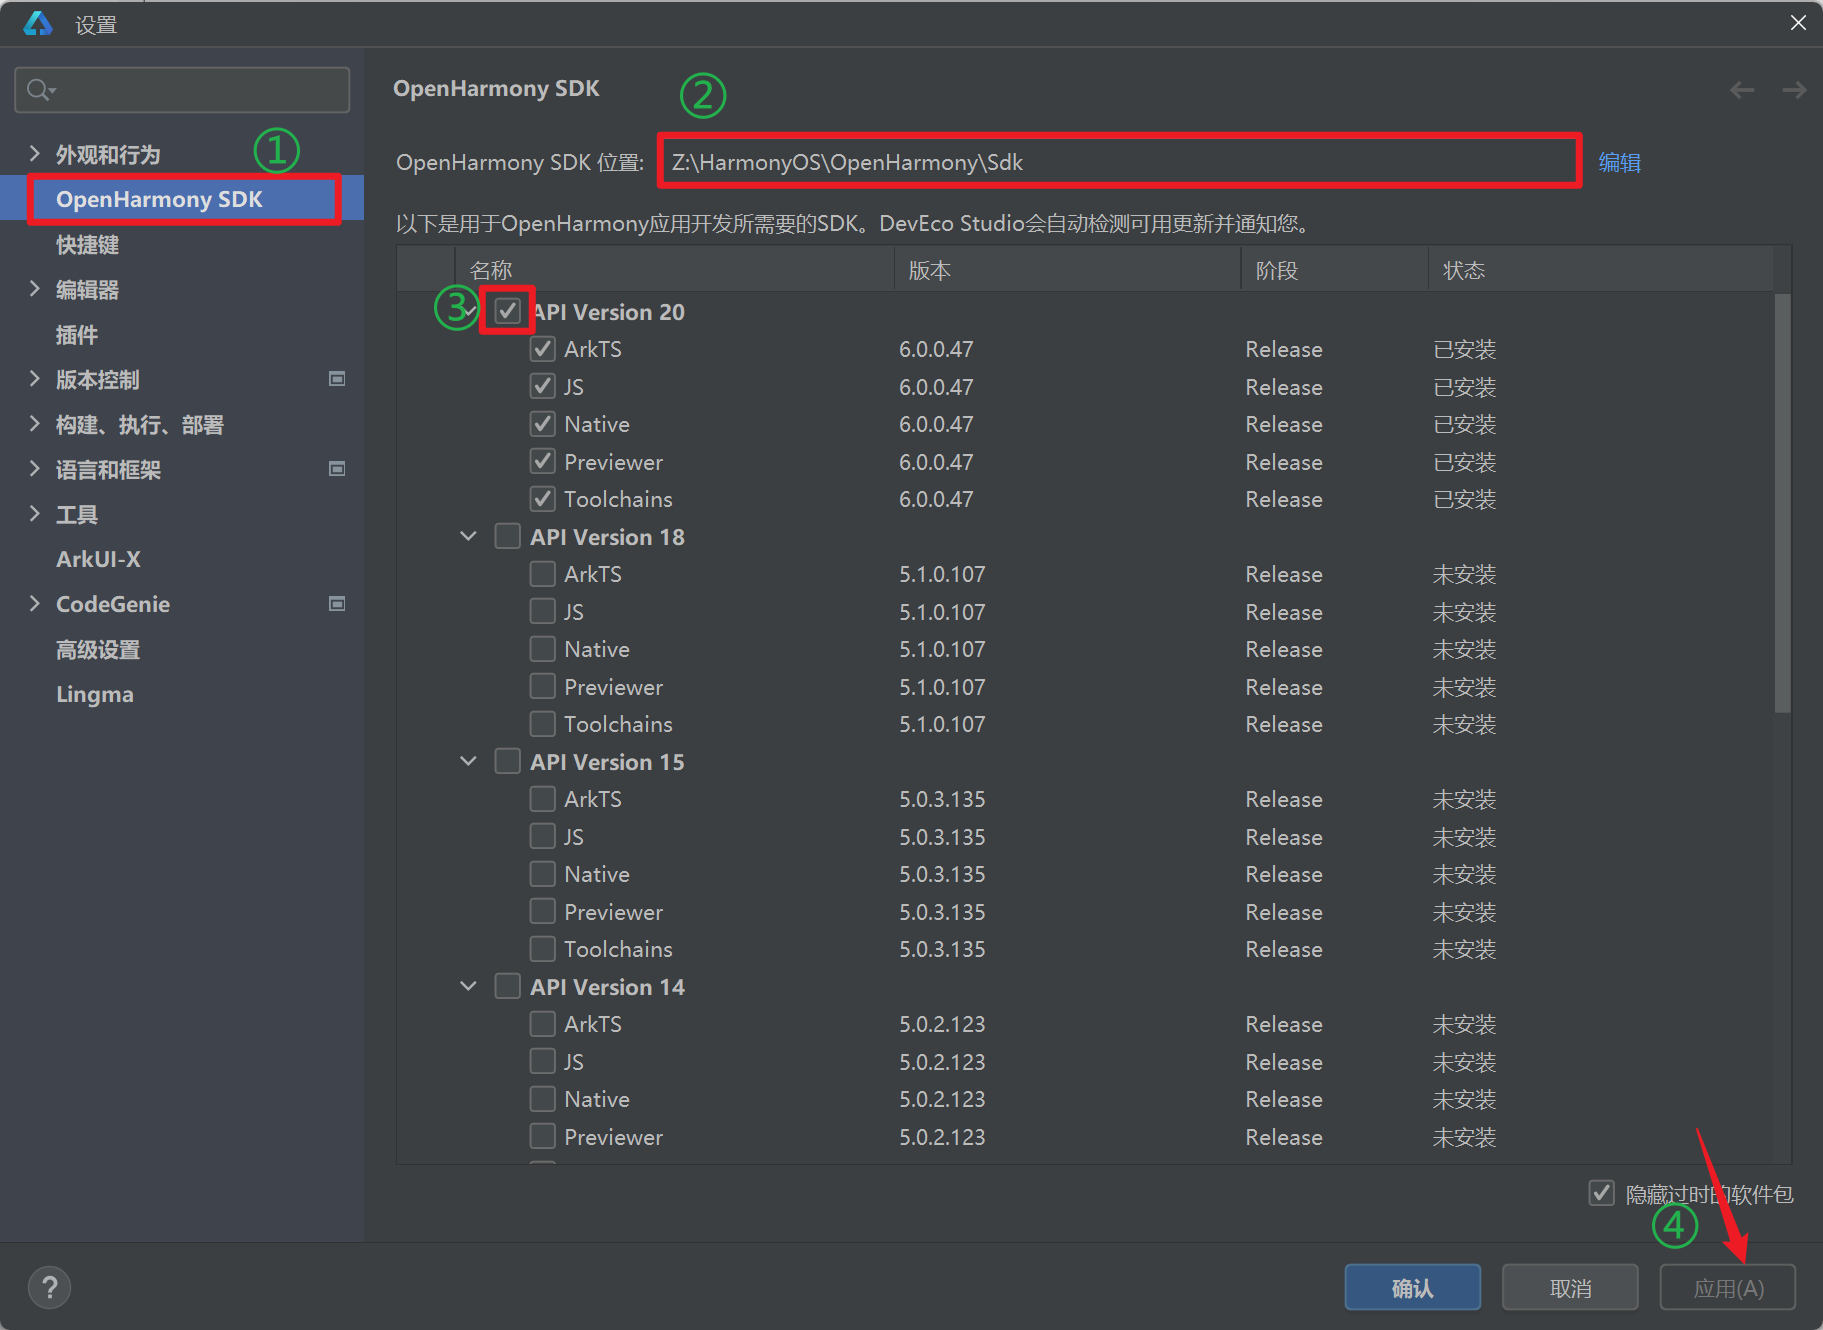This screenshot has width=1823, height=1330.
Task: Open the ArkUI-X settings page
Action: 98,559
